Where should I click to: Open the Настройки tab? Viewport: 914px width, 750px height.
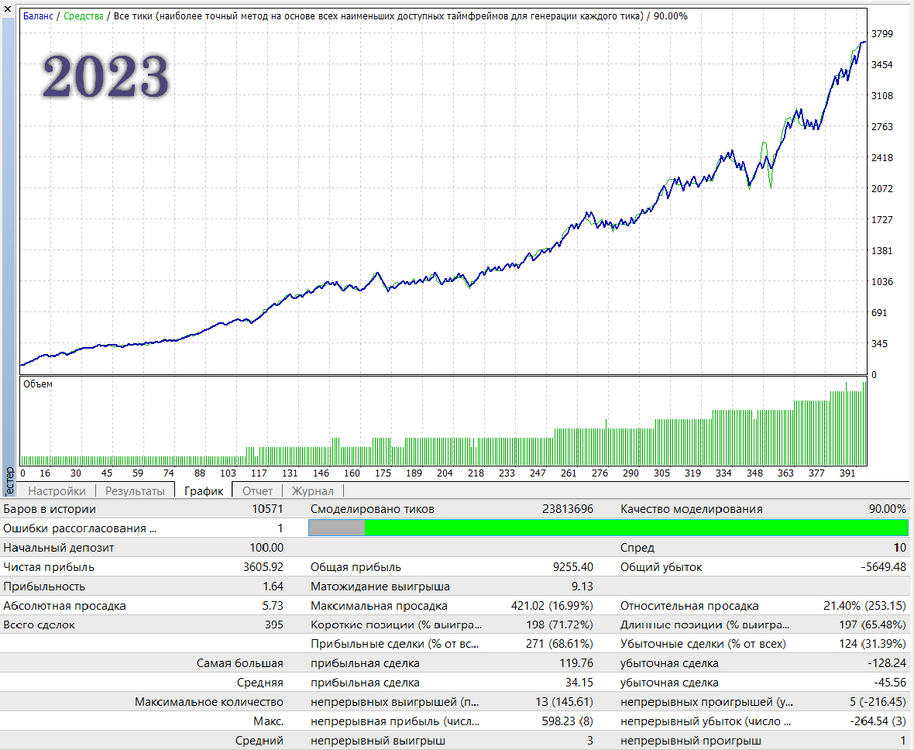click(x=57, y=491)
